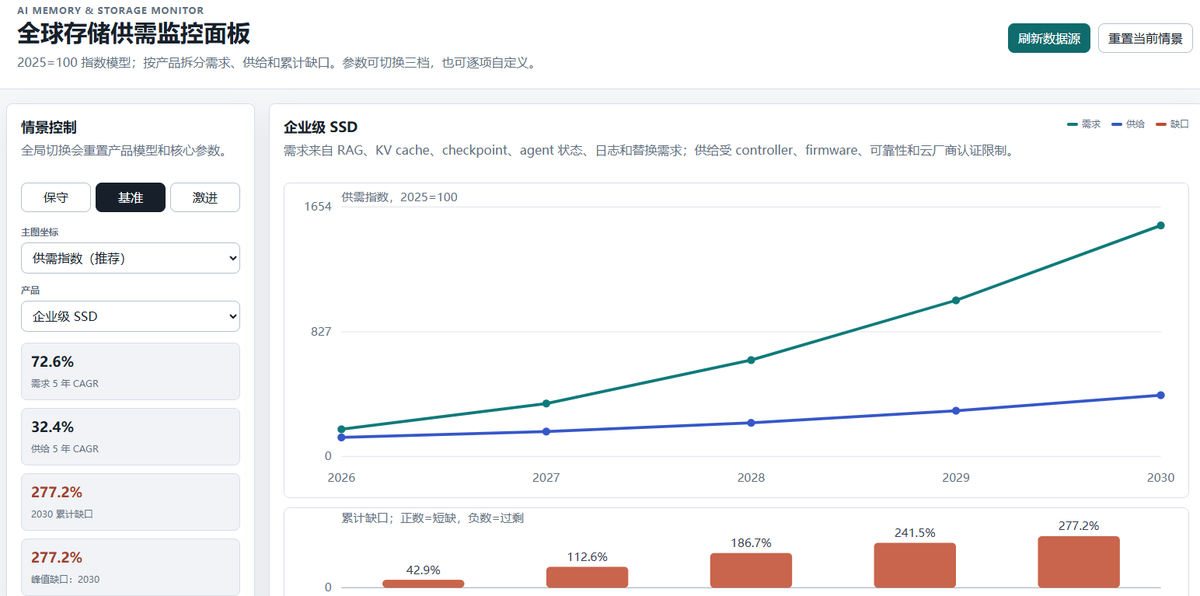This screenshot has width=1200, height=596.
Task: Click the 32.4% 供给 5 年 CAGR card
Action: (x=130, y=436)
